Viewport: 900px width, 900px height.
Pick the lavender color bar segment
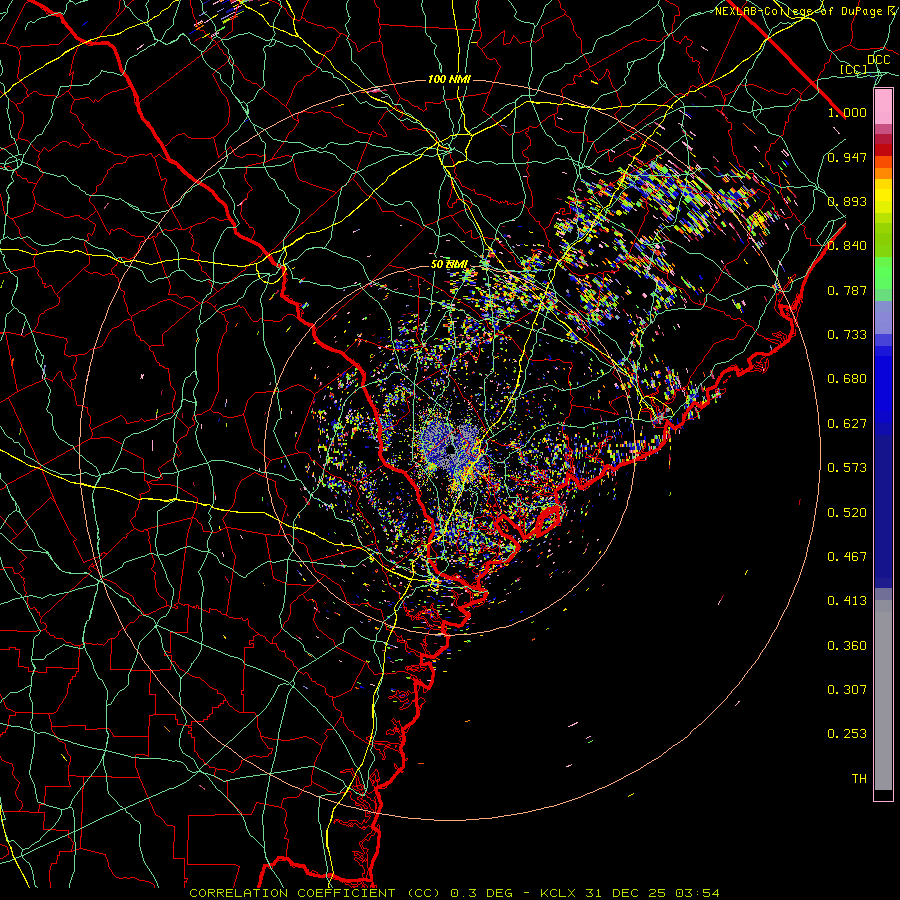point(883,318)
